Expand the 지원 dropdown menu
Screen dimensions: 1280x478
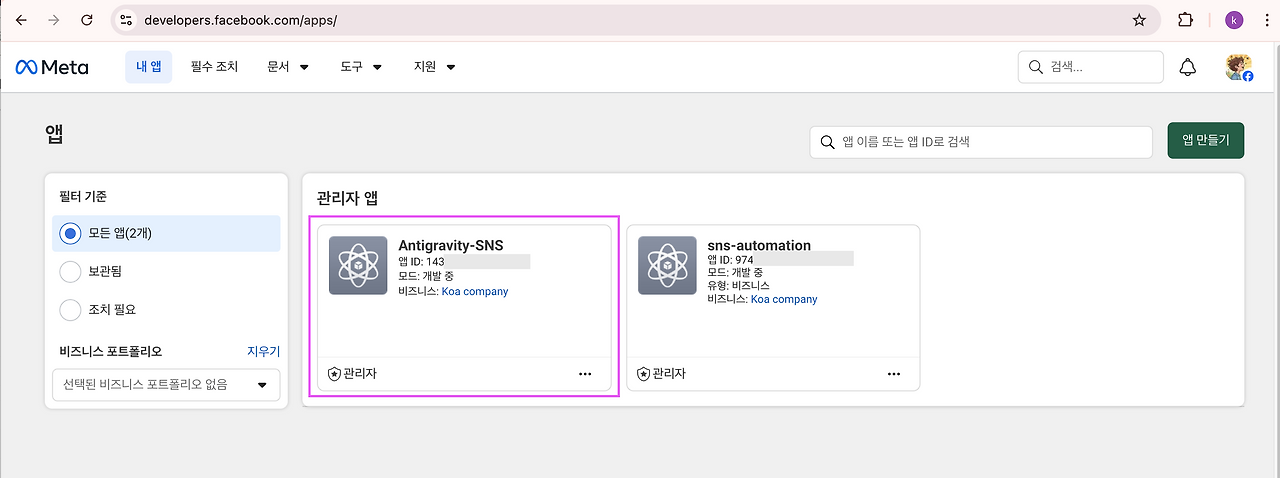[x=434, y=67]
